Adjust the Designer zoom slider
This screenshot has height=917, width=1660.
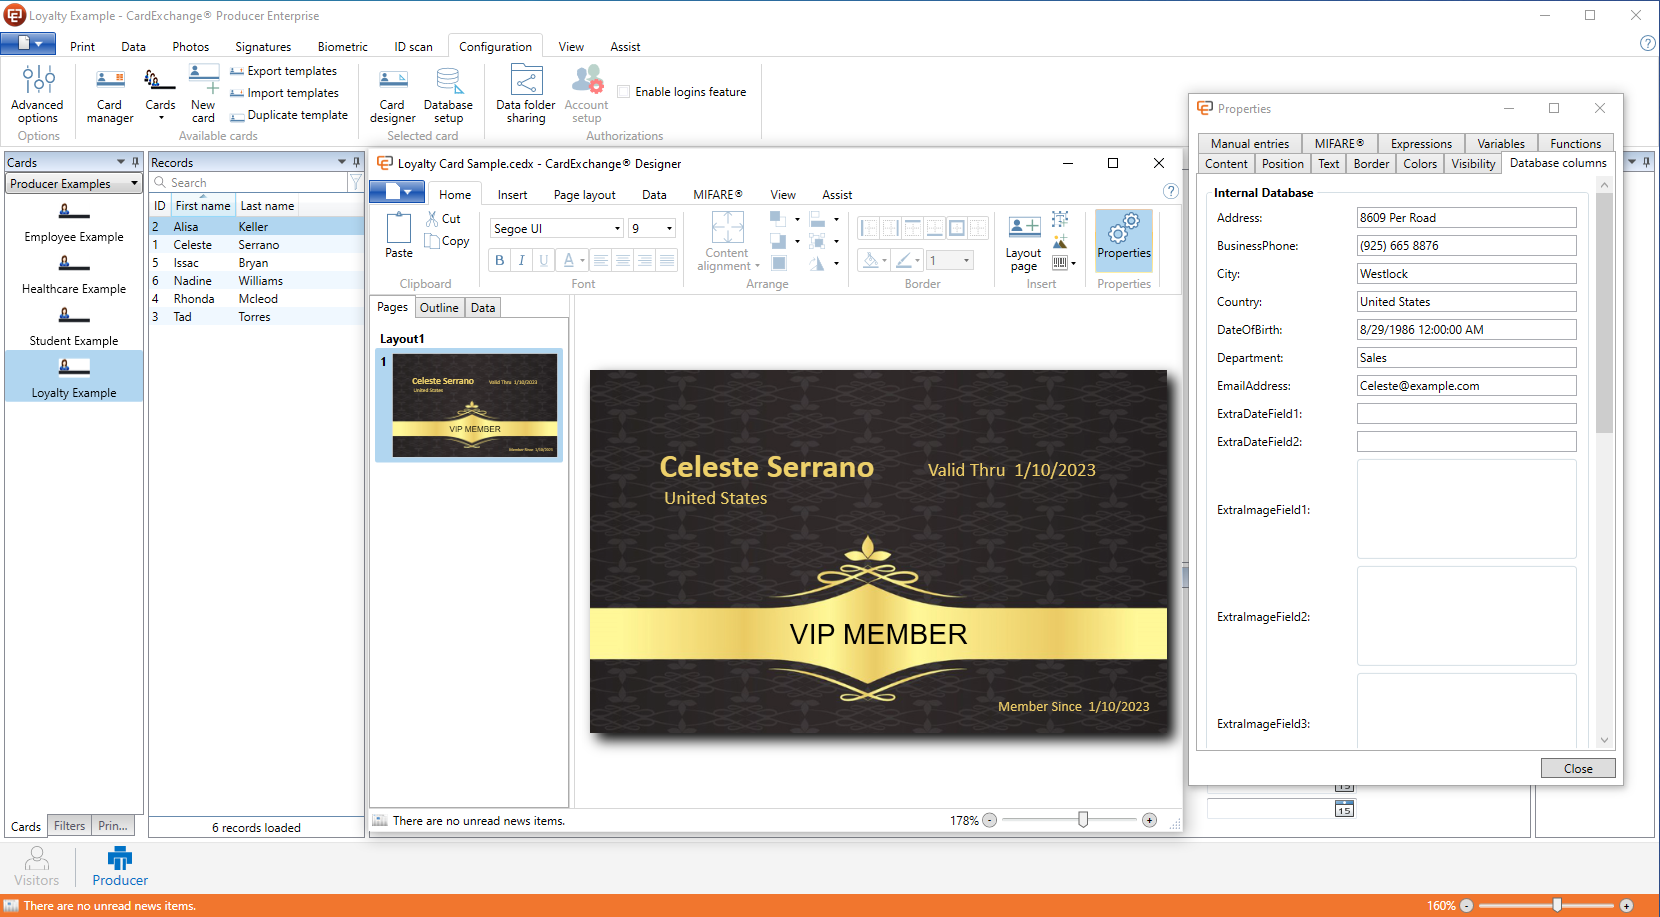click(x=1083, y=819)
